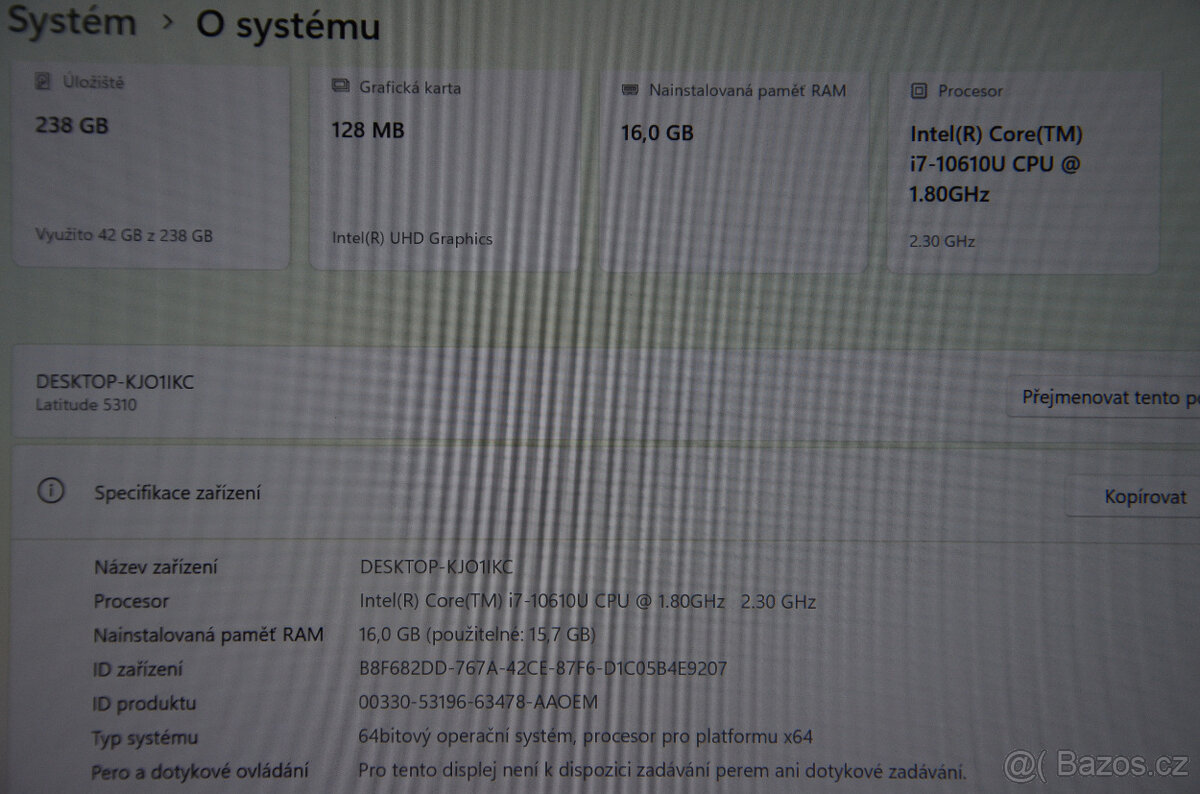Click the 'Název zařízení' label
The height and width of the screenshot is (794, 1200).
pyautogui.click(x=156, y=567)
